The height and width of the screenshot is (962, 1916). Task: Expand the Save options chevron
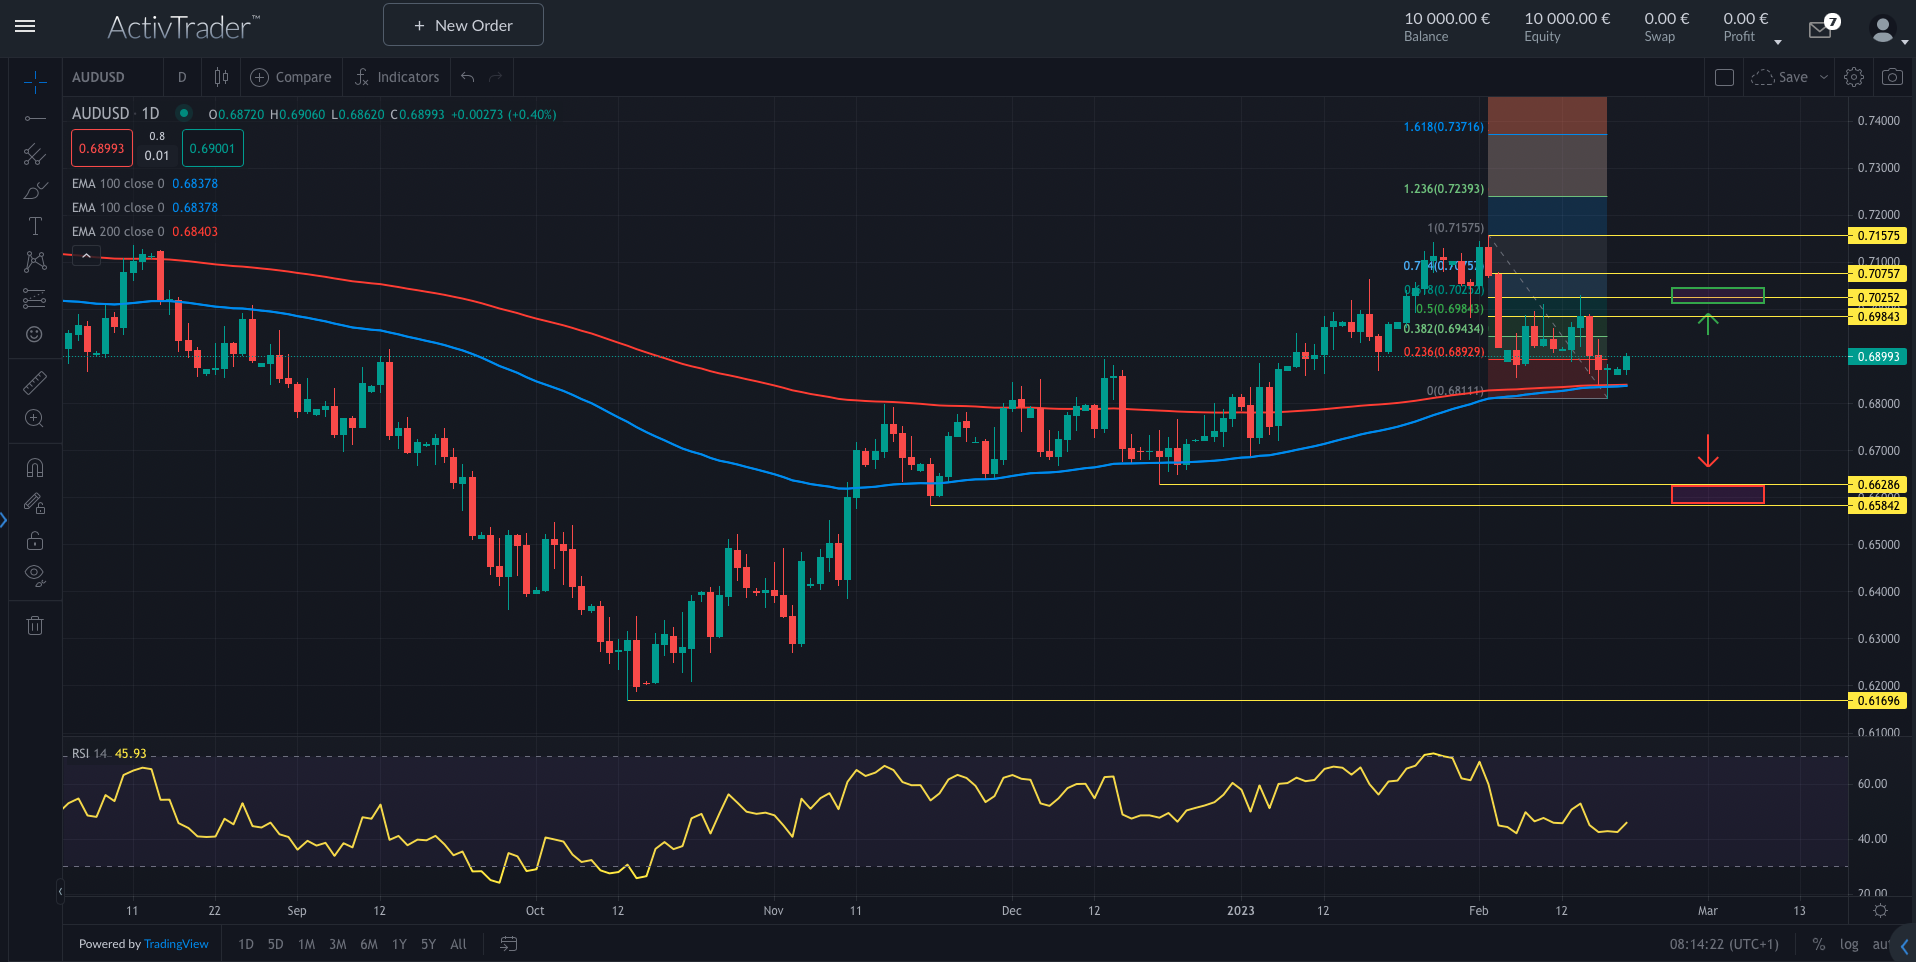(x=1823, y=77)
